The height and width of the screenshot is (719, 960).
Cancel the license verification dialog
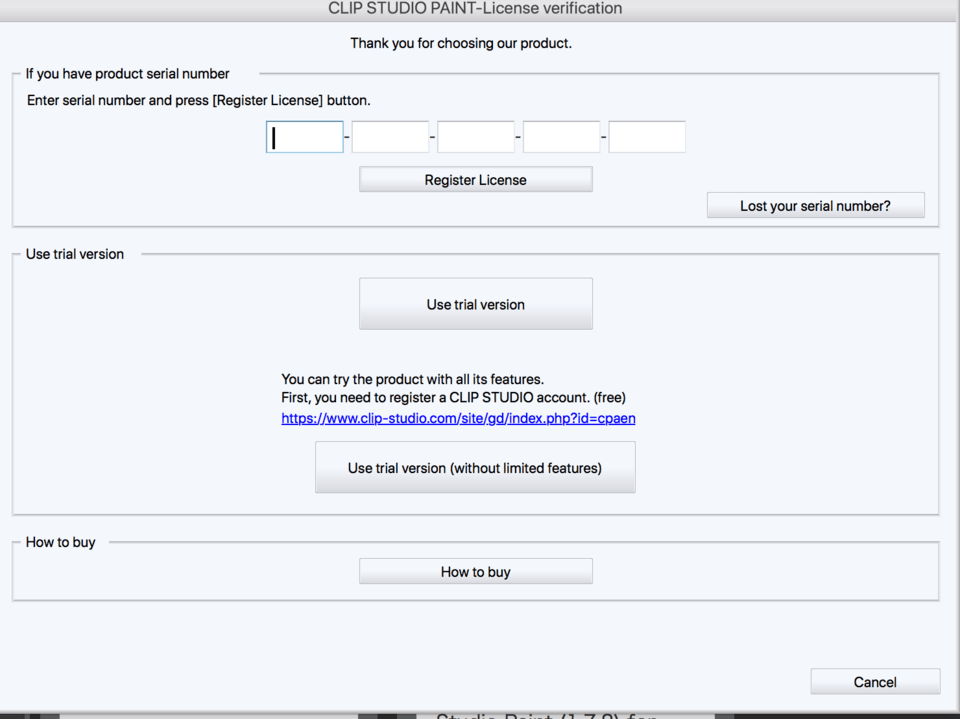coord(875,682)
